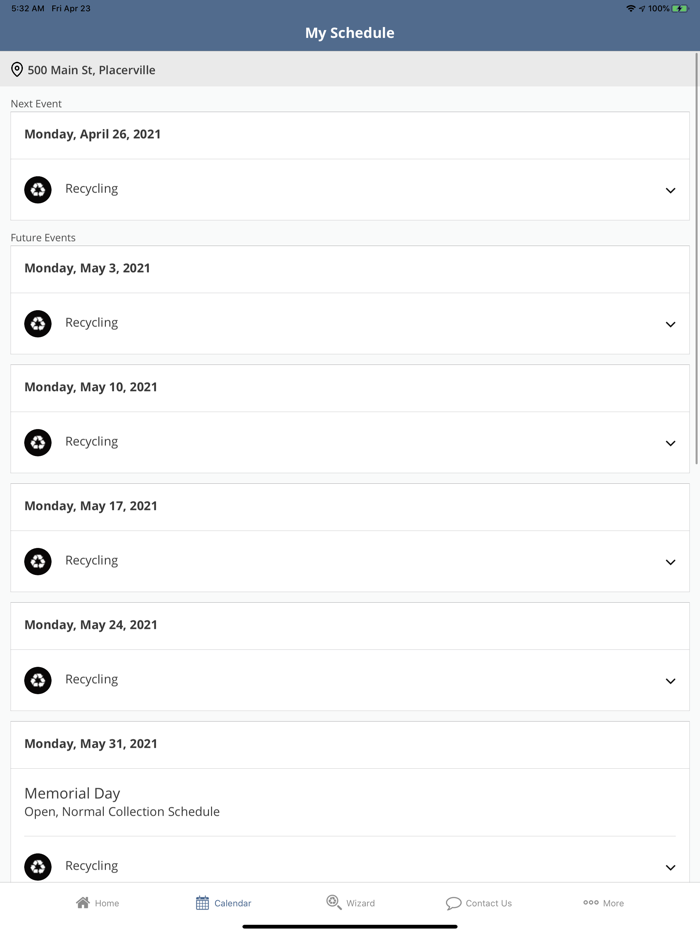The width and height of the screenshot is (700, 934).
Task: Open the More tab
Action: point(603,903)
